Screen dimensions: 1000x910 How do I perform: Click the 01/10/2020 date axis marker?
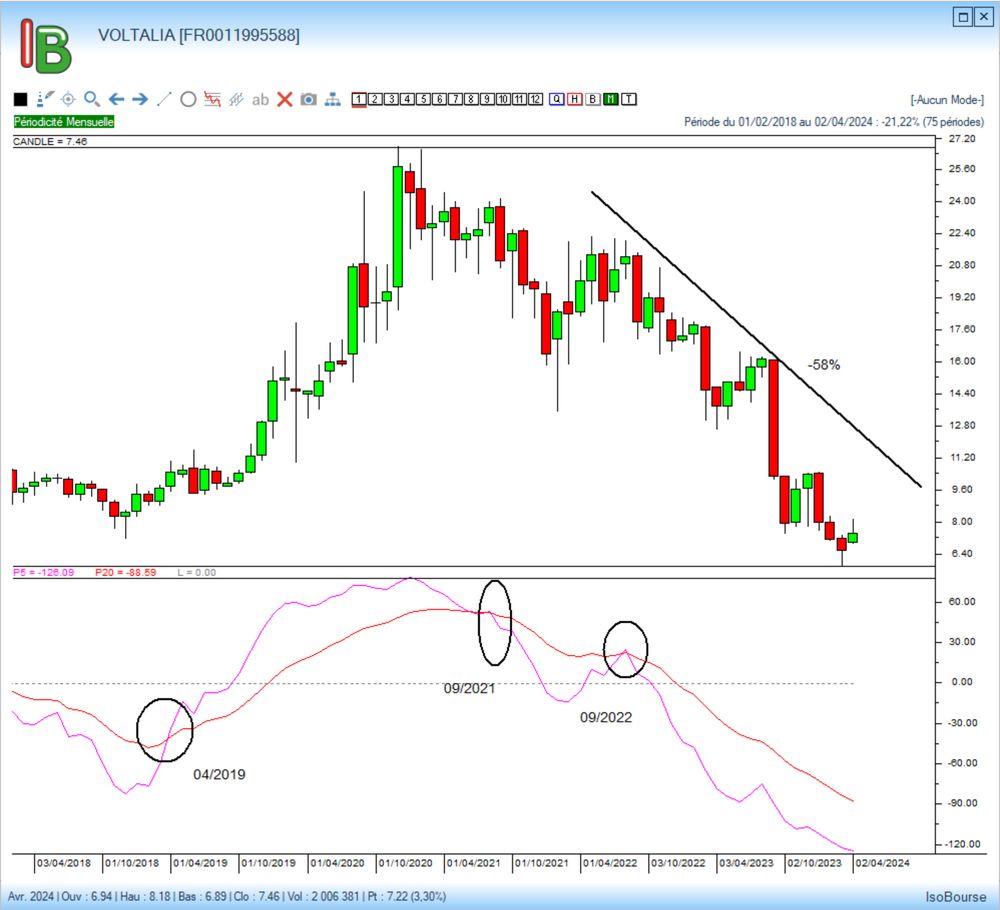pyautogui.click(x=406, y=863)
